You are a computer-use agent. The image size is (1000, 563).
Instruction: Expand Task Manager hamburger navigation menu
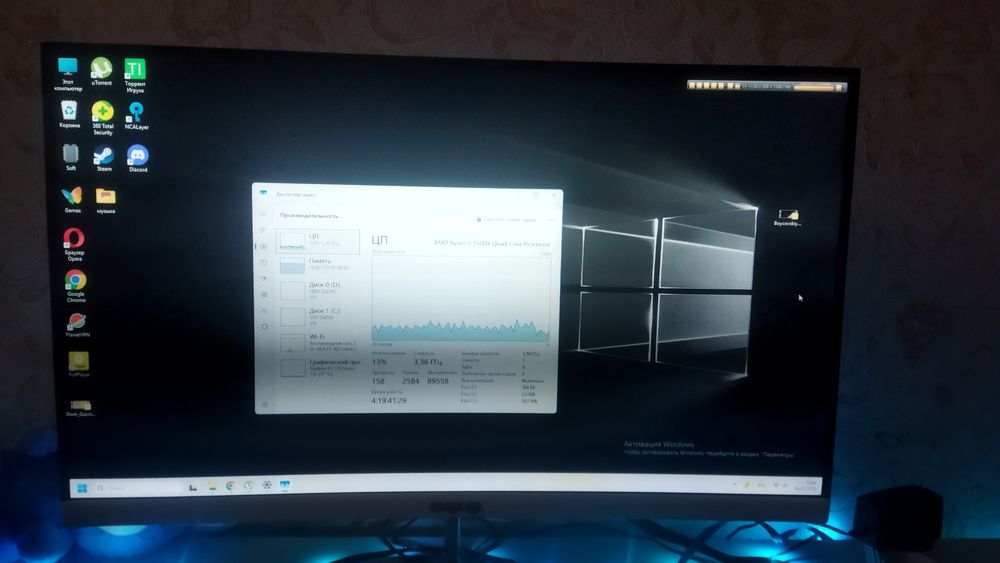(x=263, y=214)
